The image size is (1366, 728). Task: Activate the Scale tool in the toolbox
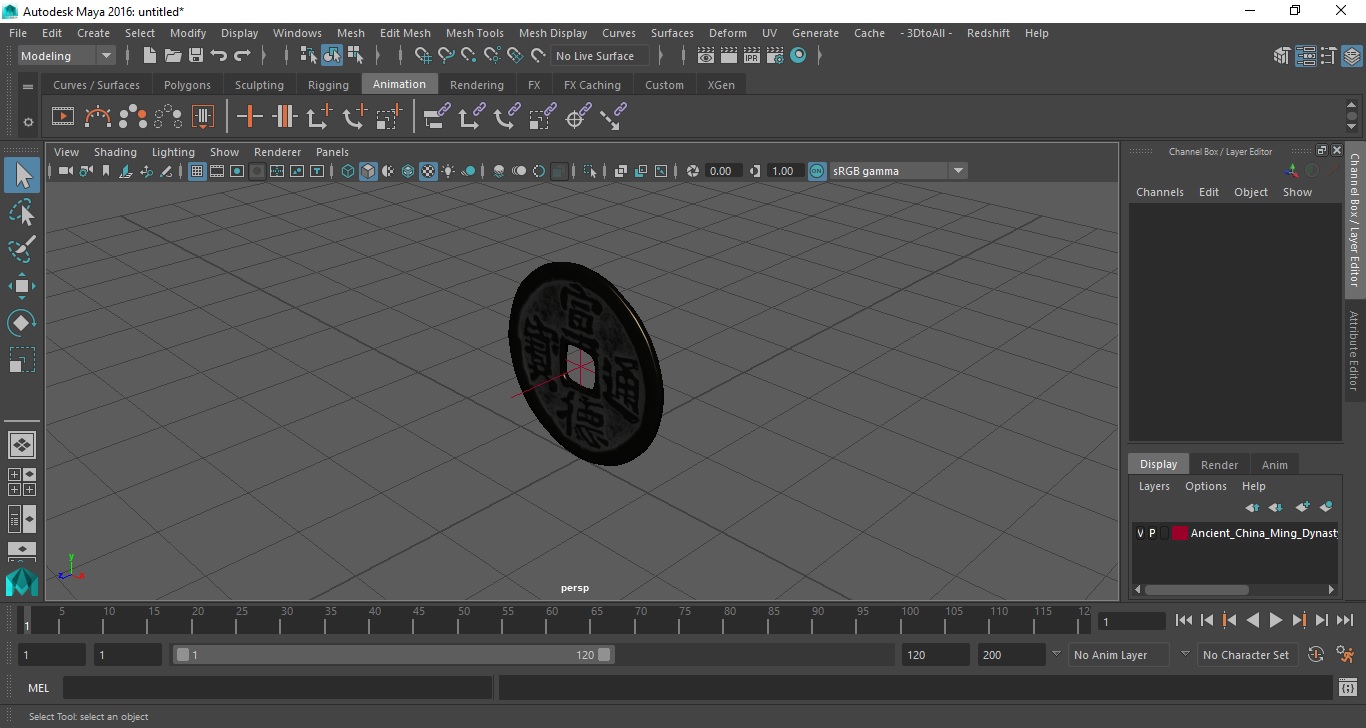[22, 359]
